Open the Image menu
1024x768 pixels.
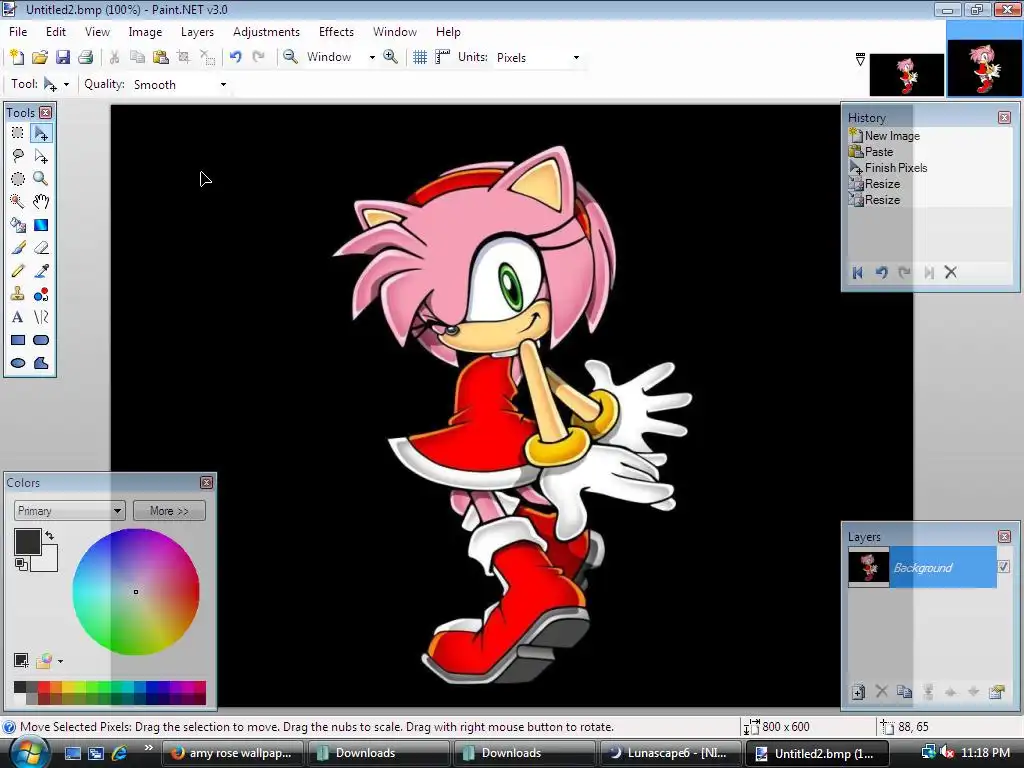[145, 31]
